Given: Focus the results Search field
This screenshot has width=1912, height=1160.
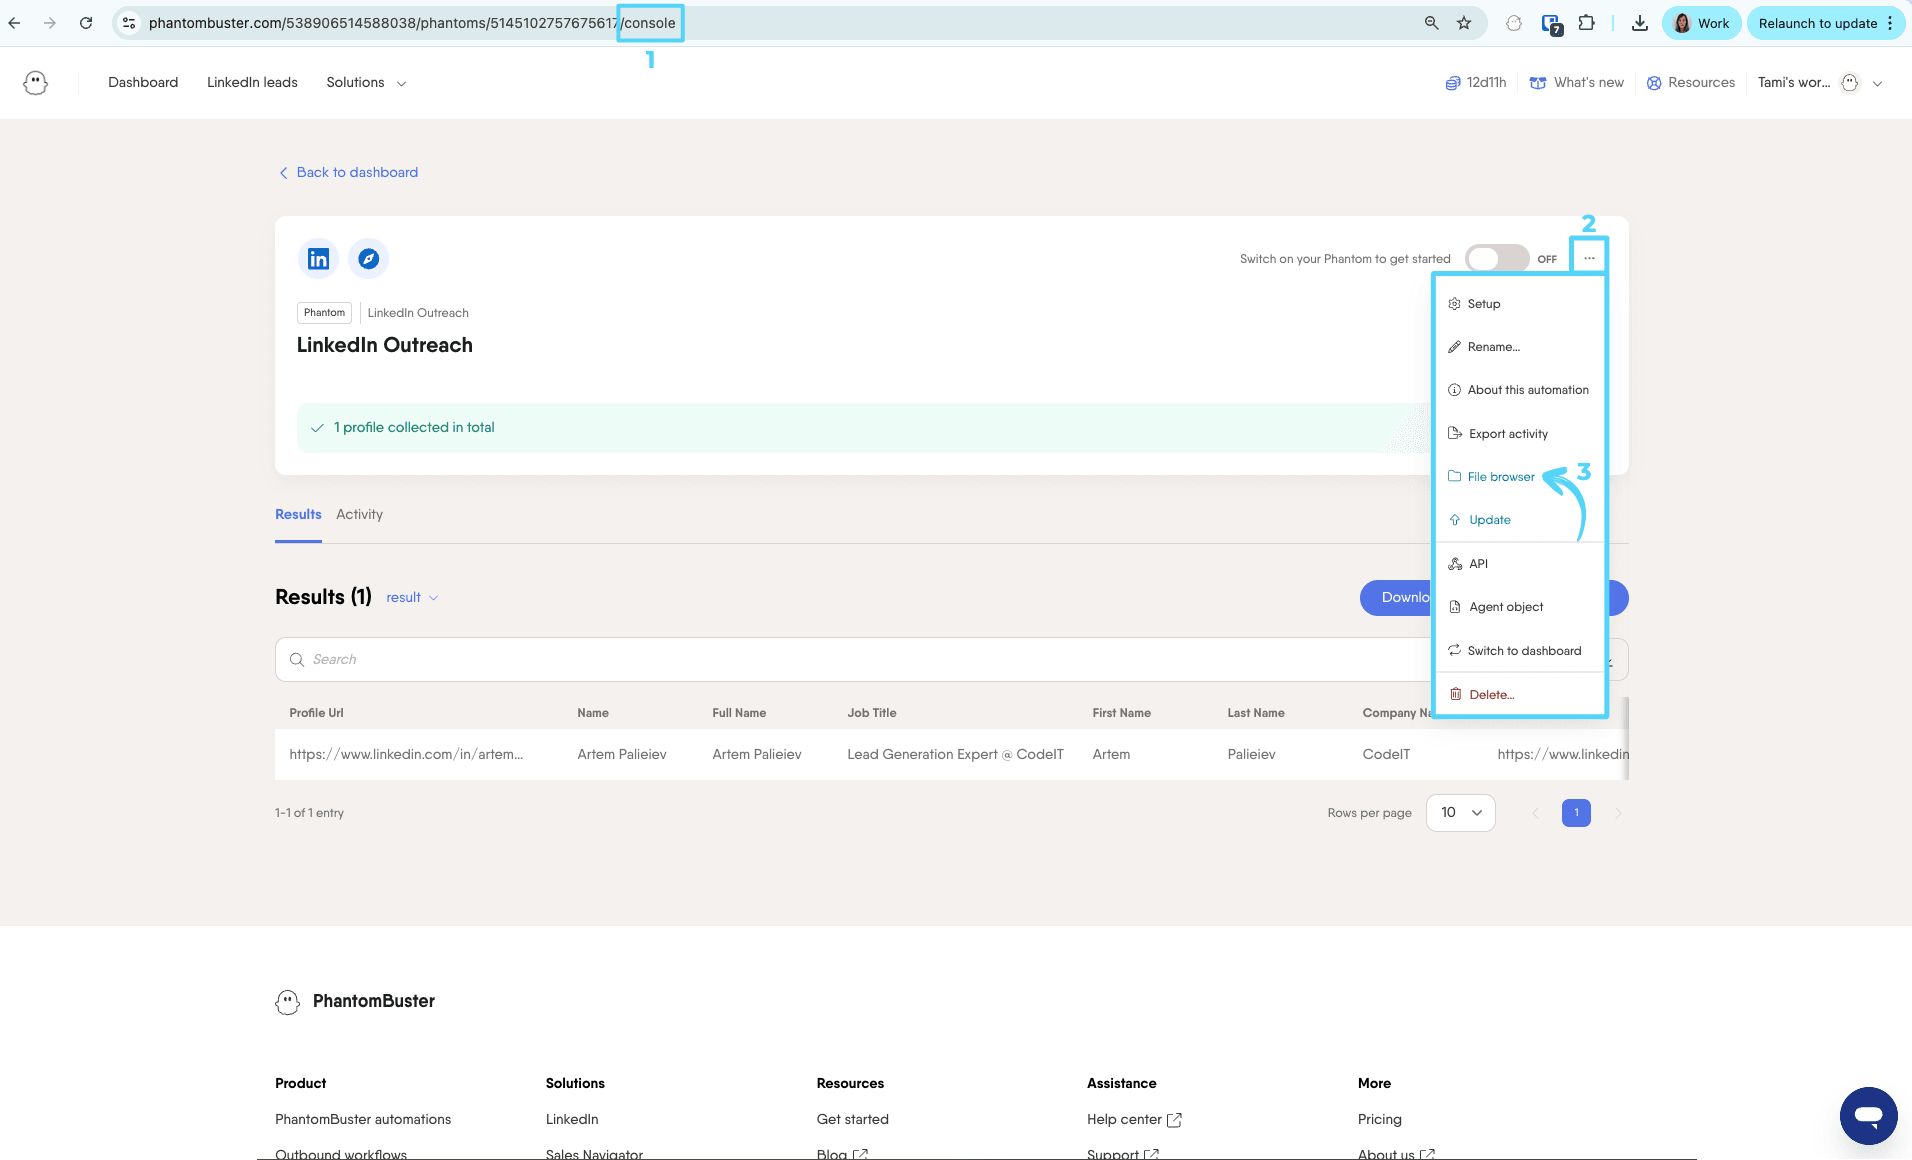Looking at the screenshot, I should pos(855,660).
